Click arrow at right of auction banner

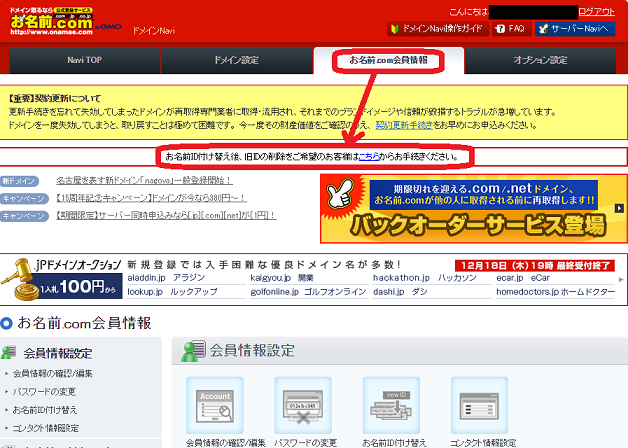(621, 279)
